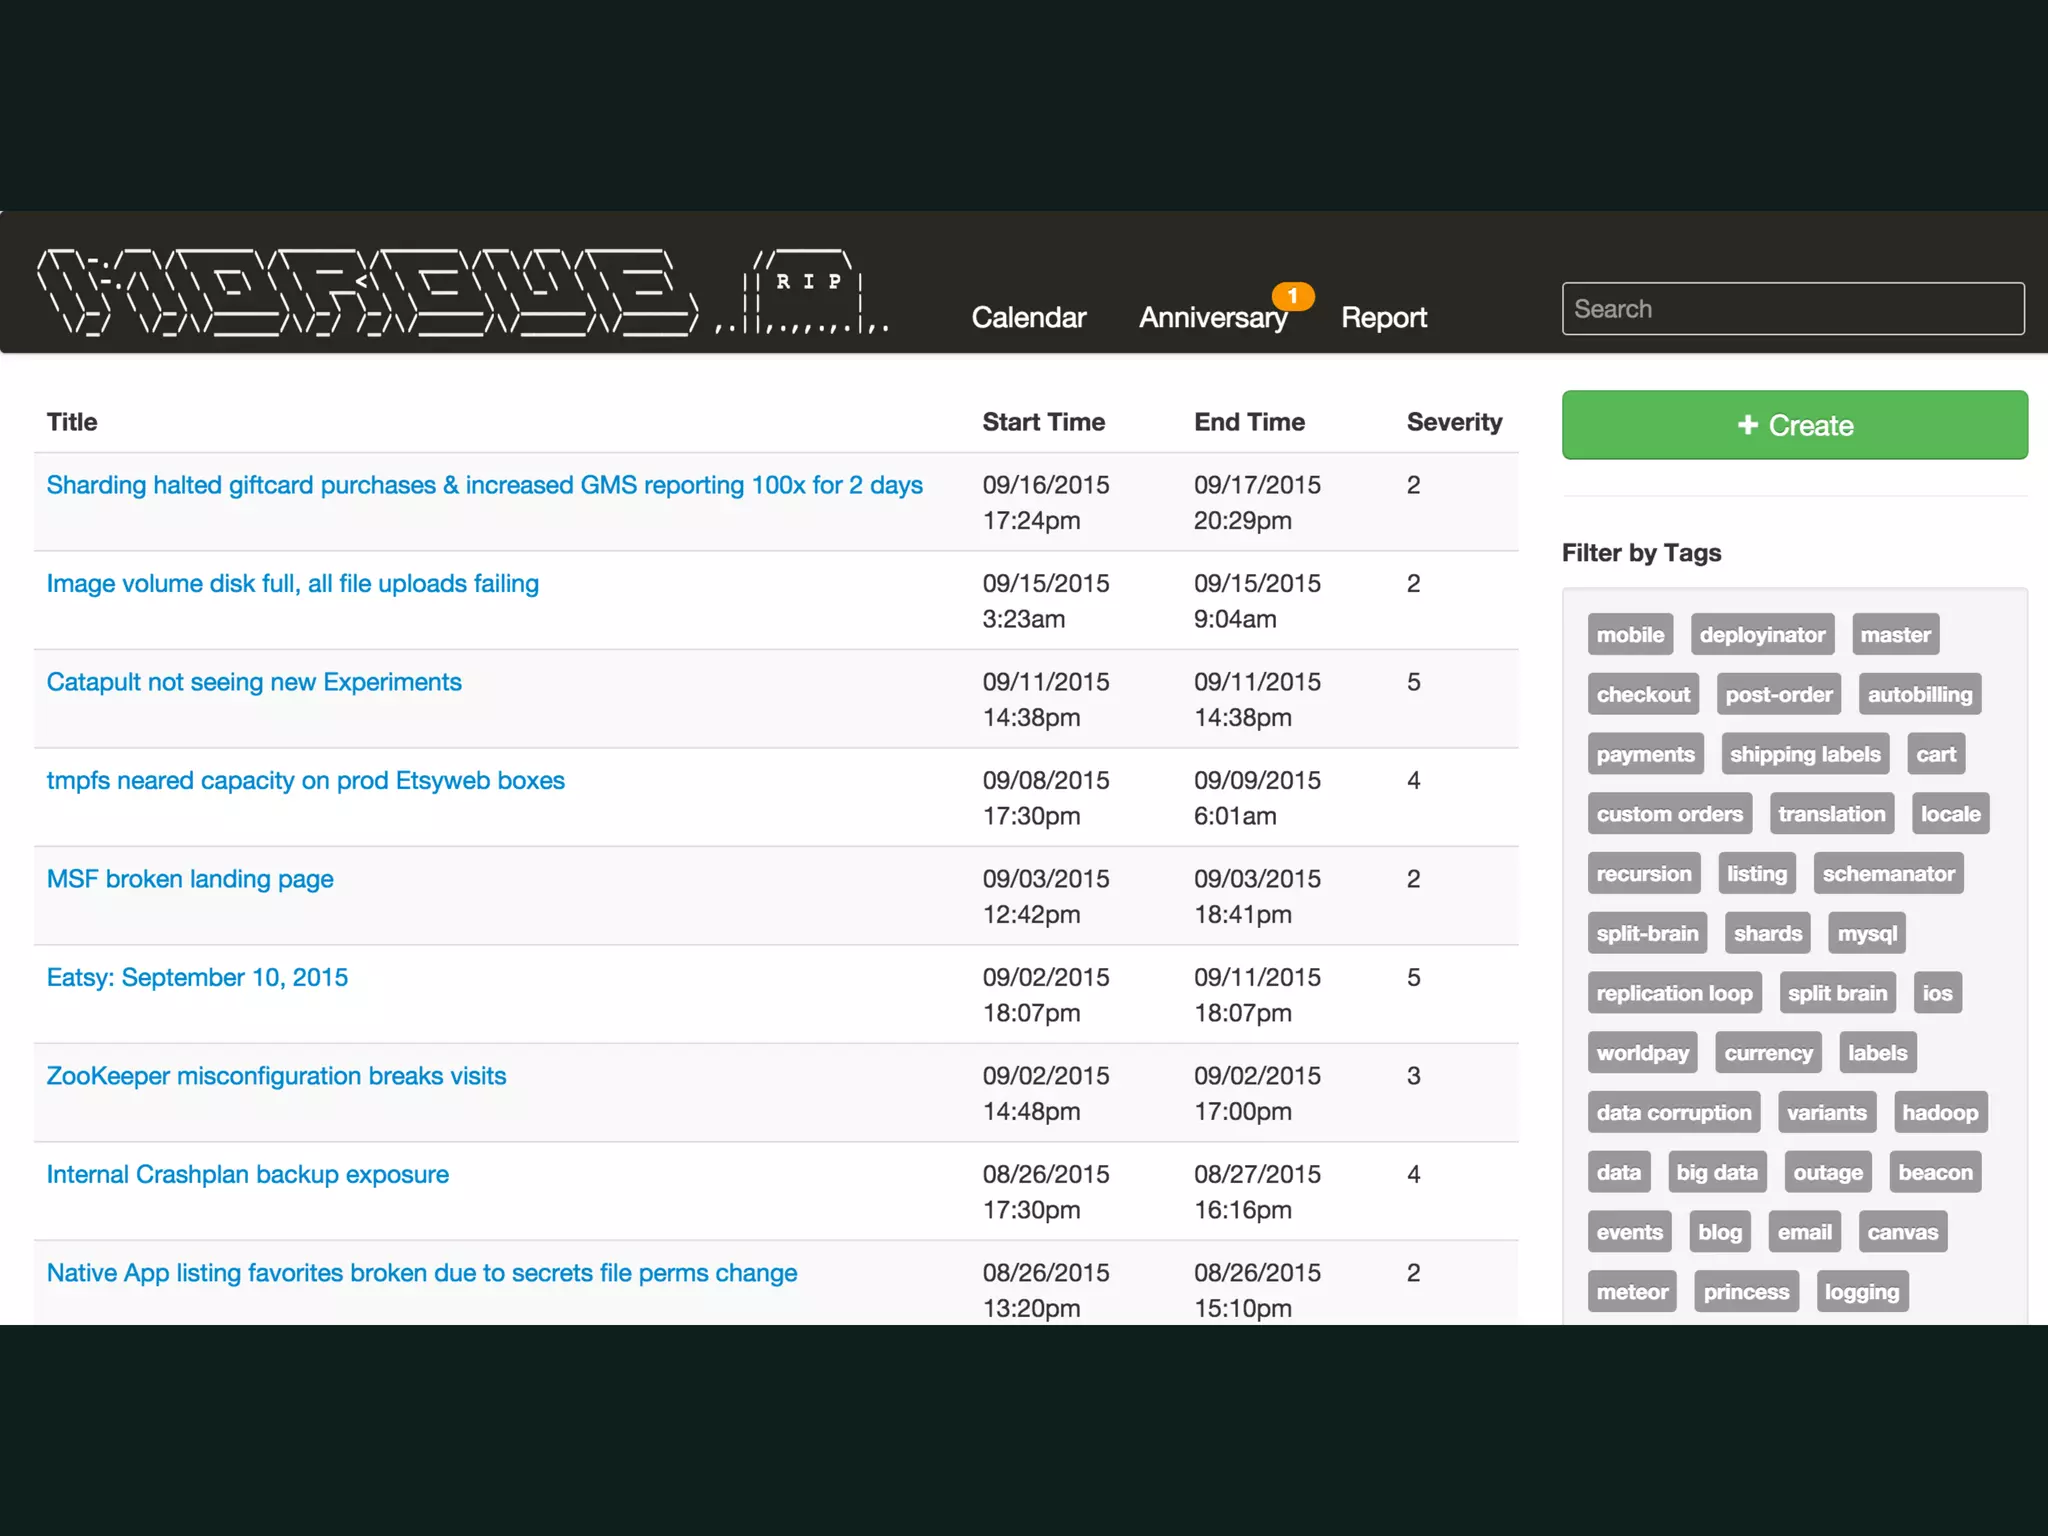Image resolution: width=2048 pixels, height=1536 pixels.
Task: Select the replication loop tag
Action: (1673, 993)
